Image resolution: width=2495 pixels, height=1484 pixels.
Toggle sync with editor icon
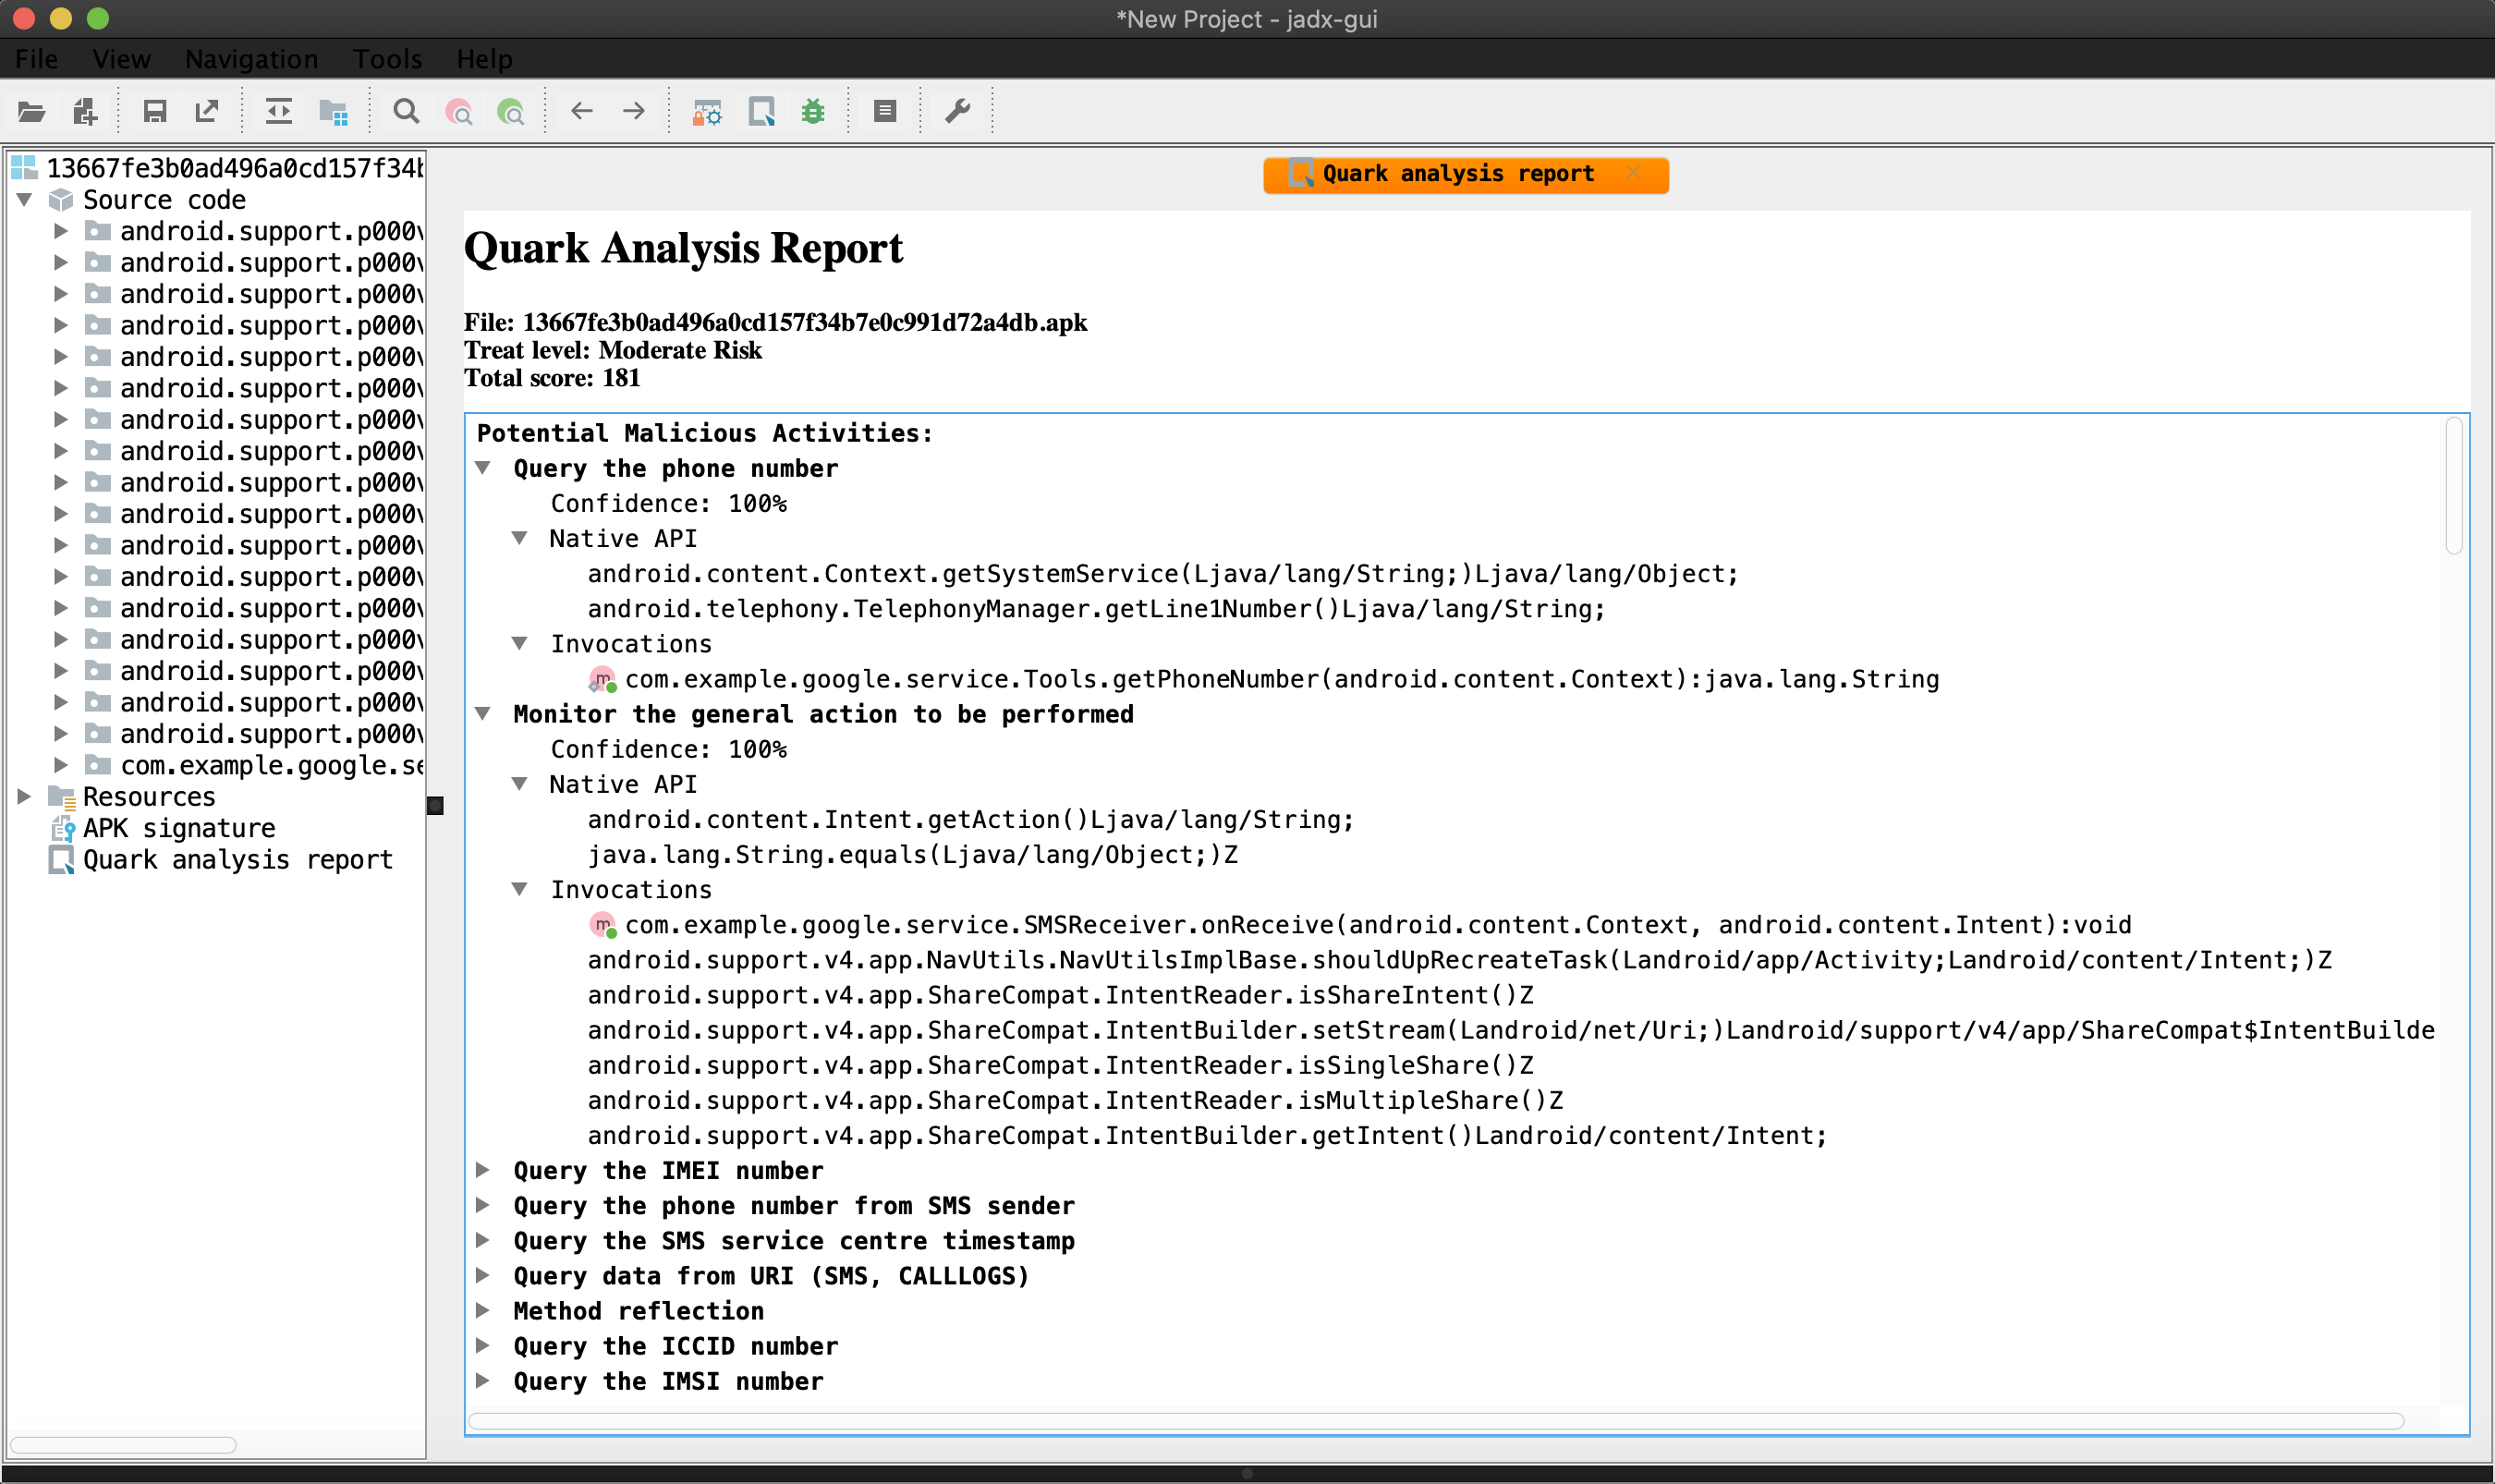[279, 111]
